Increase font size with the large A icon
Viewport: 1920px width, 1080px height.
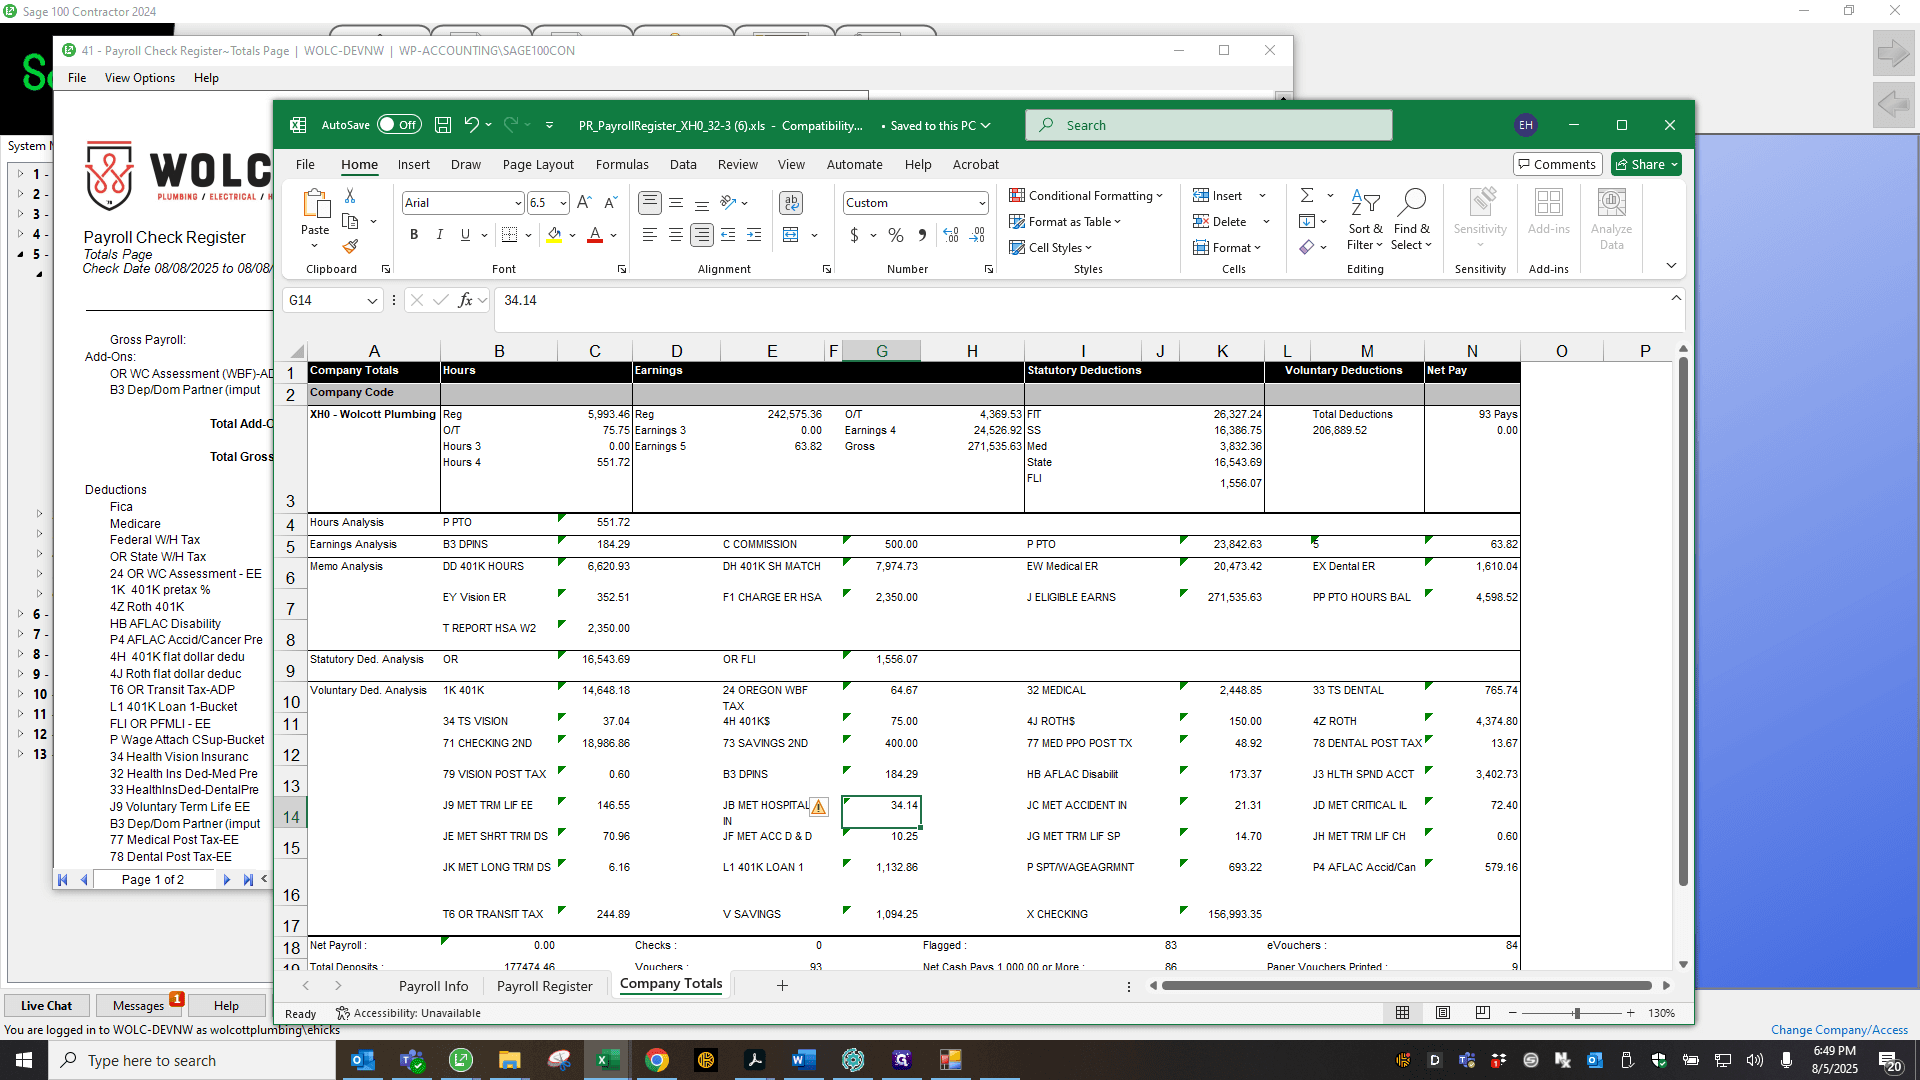pos(585,203)
